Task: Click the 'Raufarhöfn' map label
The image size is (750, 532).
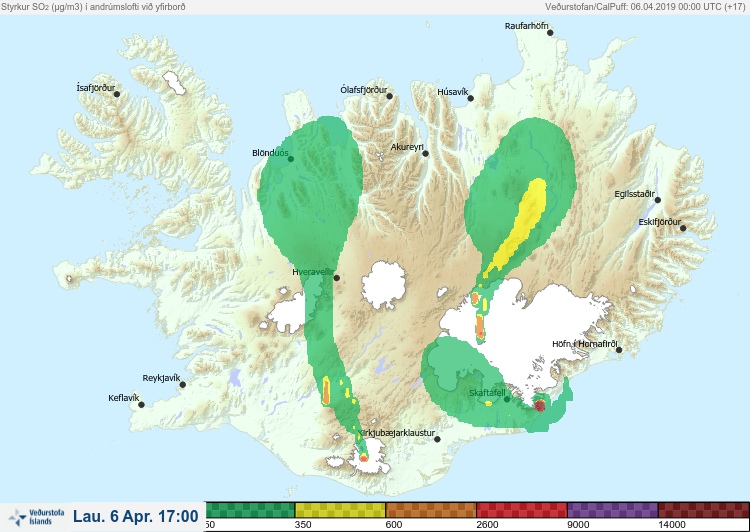Action: 527,26
